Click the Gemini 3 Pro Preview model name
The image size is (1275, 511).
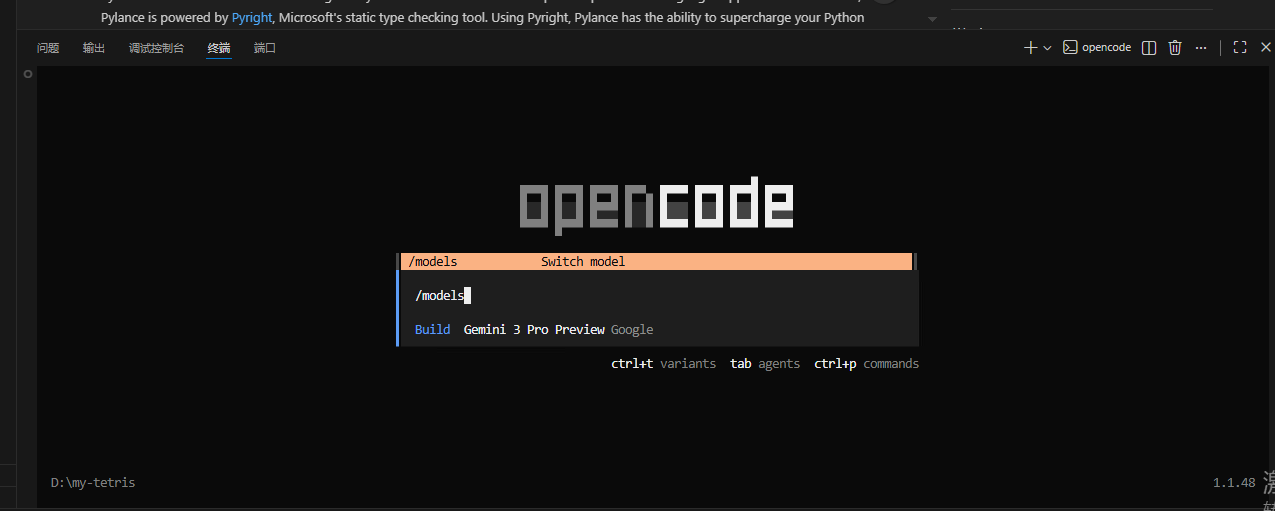534,329
